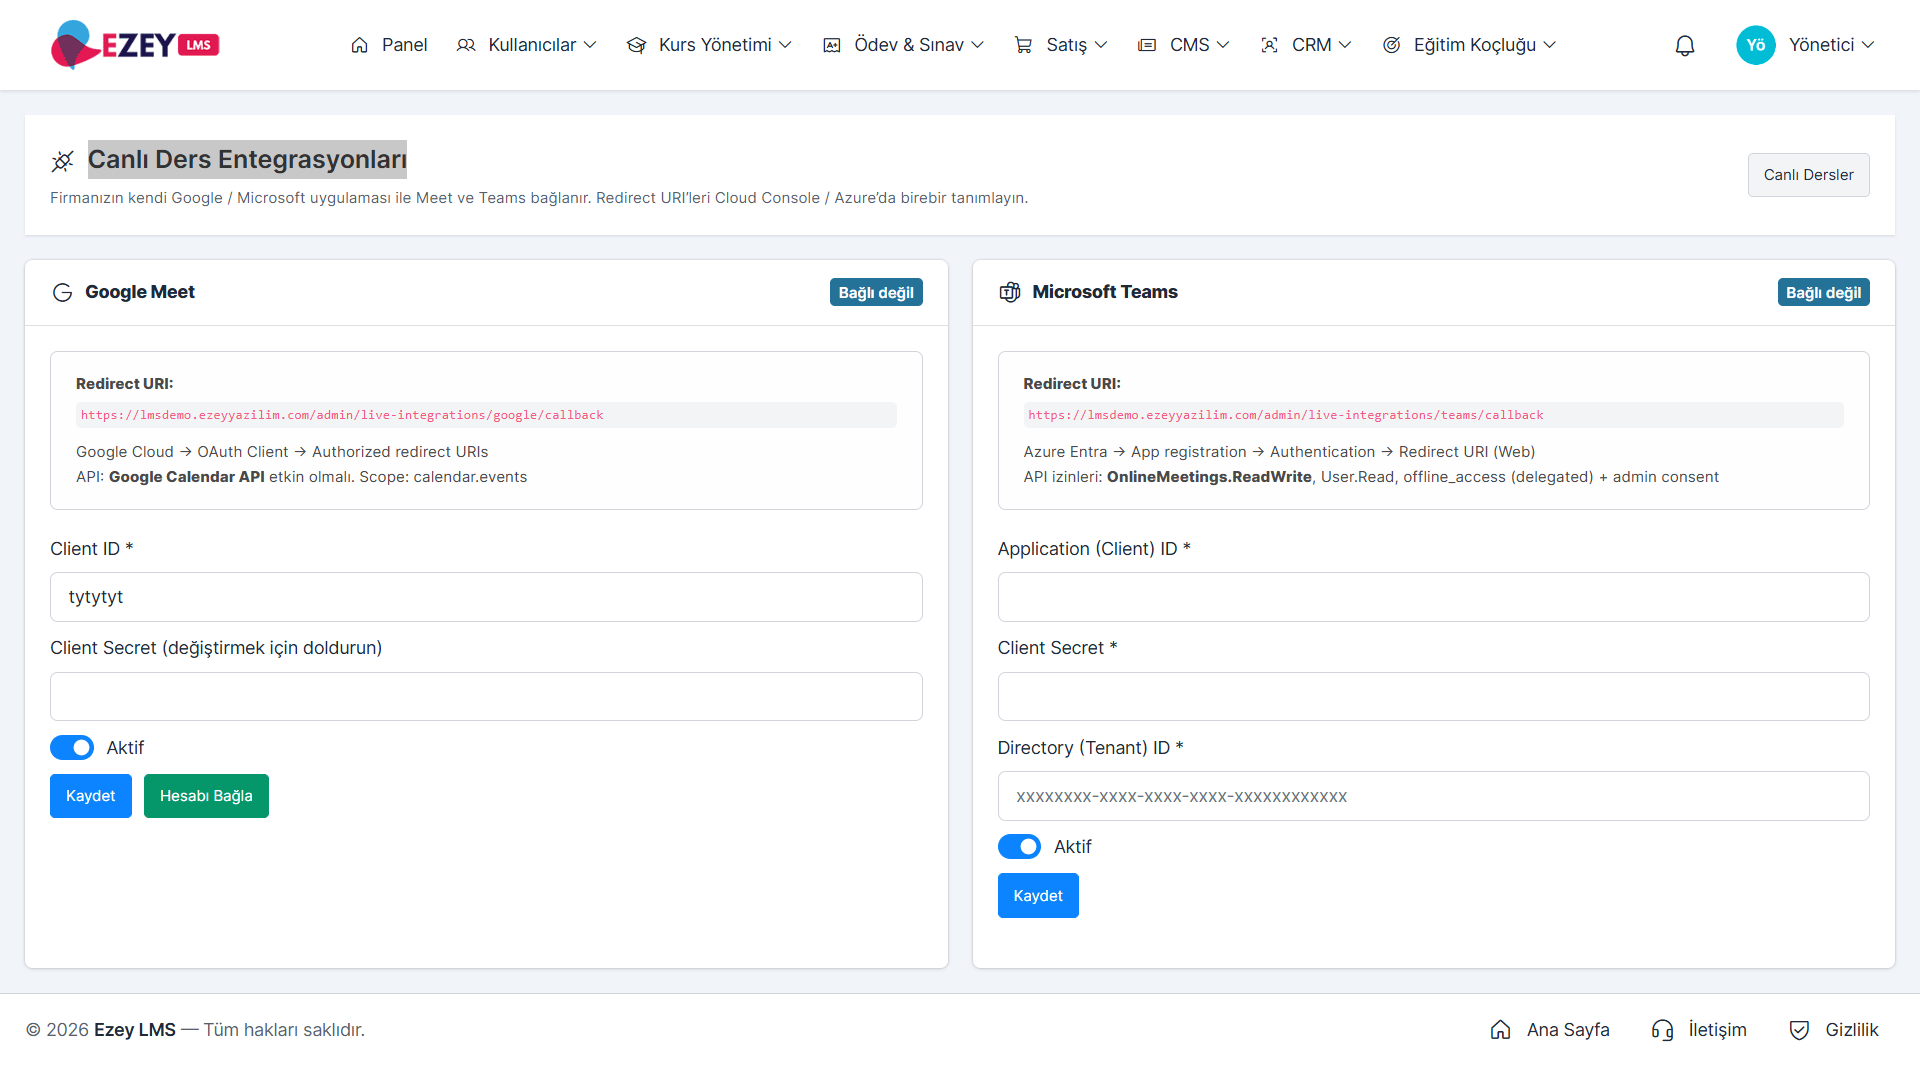Viewport: 1920px width, 1066px height.
Task: Click the Ana Sayfa home icon in footer
Action: 1501,1030
